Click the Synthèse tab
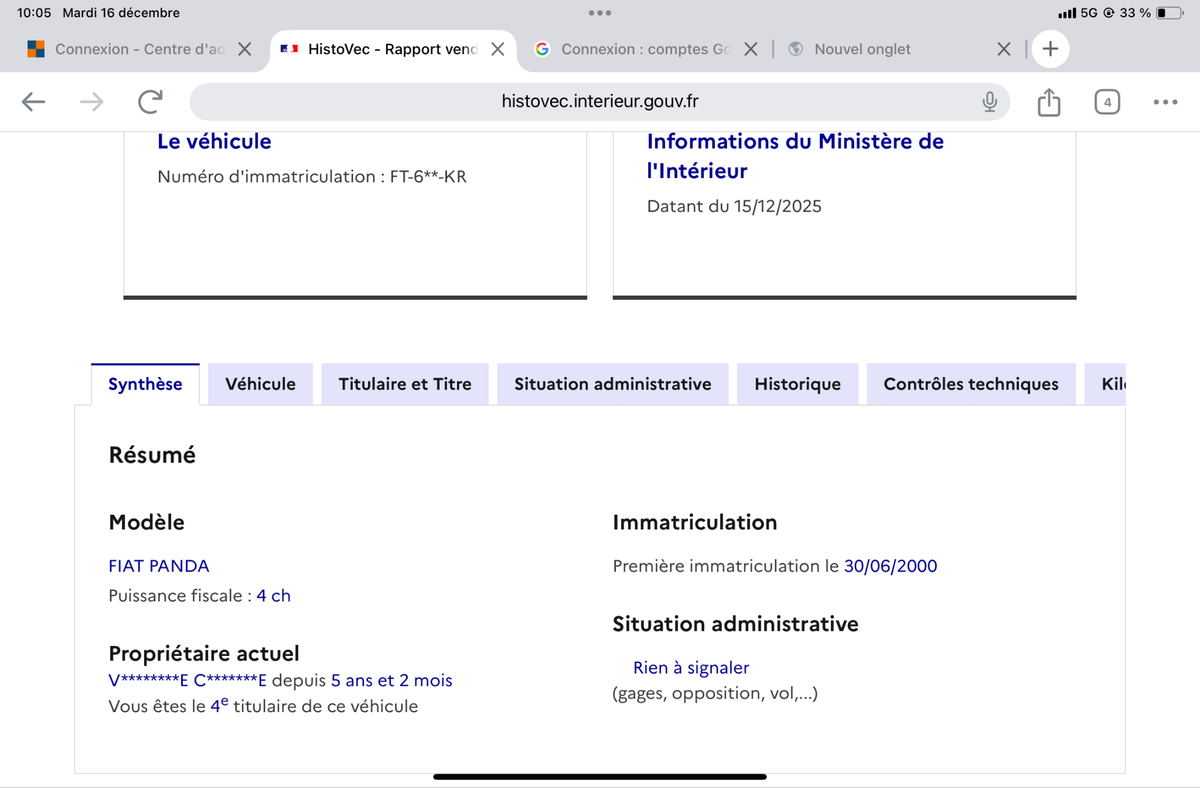1200x788 pixels. pyautogui.click(x=145, y=384)
